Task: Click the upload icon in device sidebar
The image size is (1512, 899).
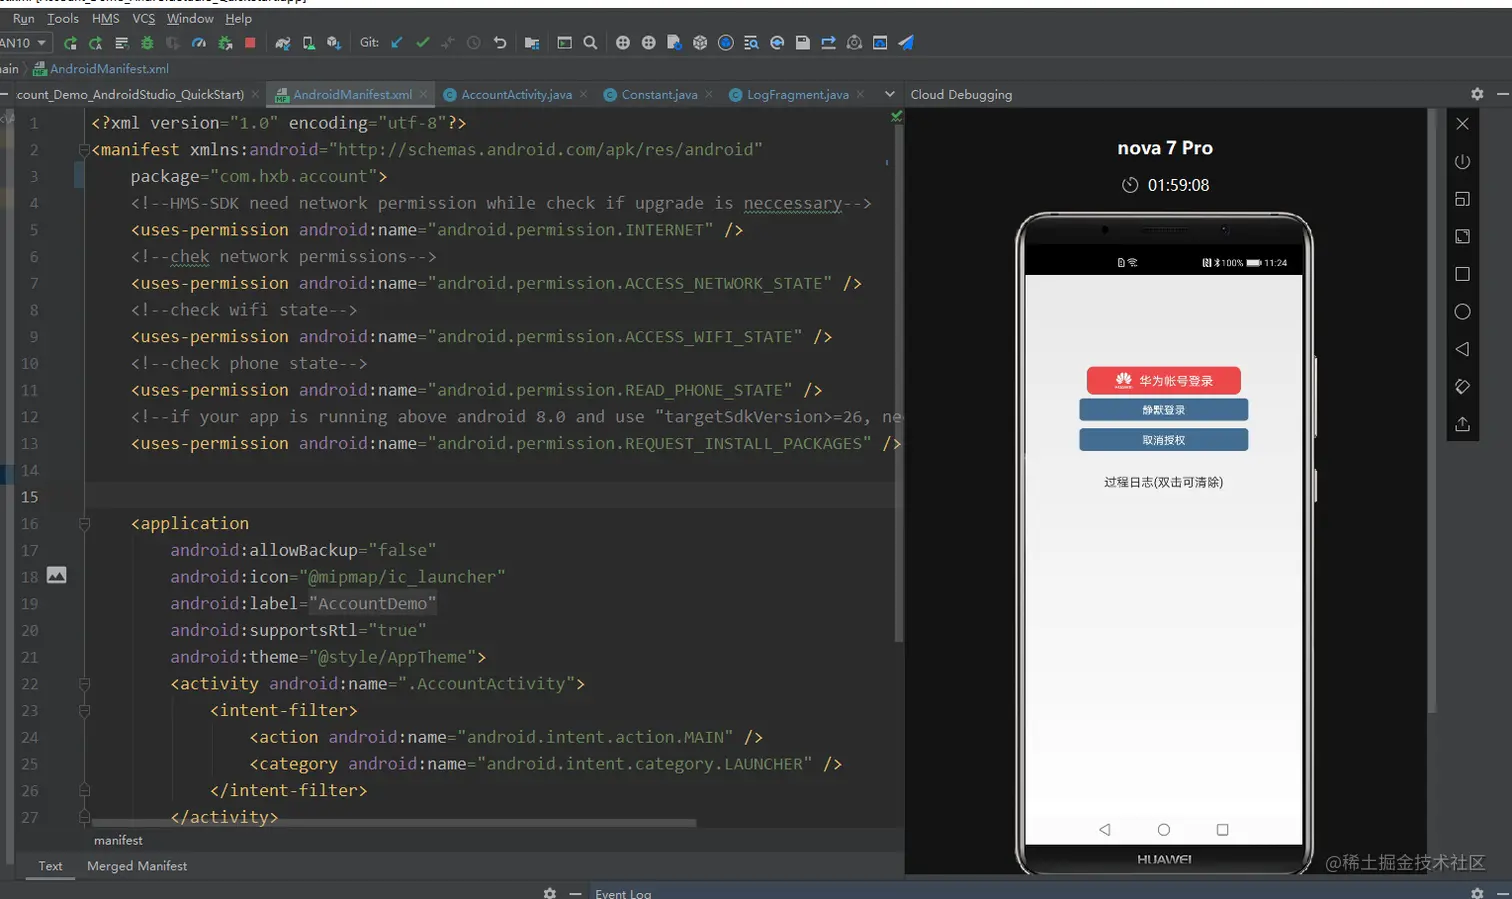Action: click(1462, 424)
